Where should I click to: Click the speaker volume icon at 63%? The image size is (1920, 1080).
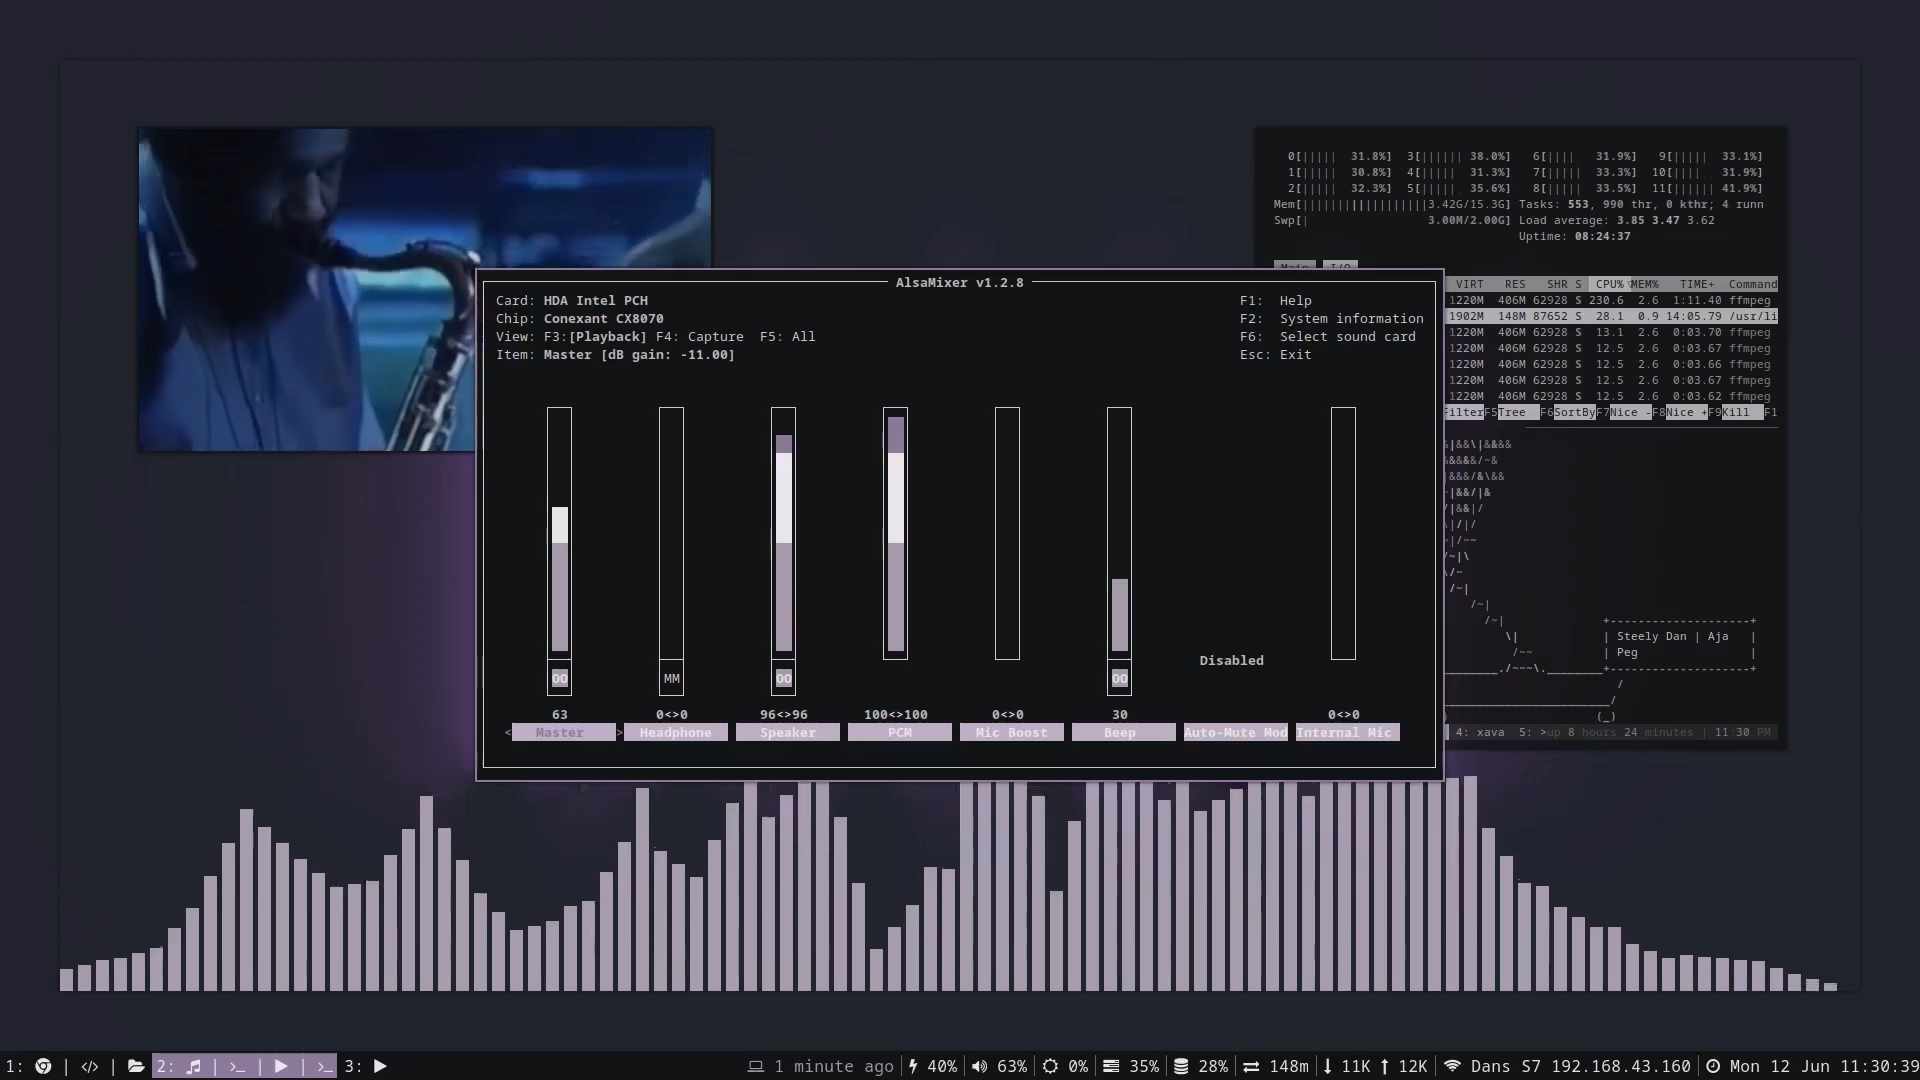point(979,1066)
